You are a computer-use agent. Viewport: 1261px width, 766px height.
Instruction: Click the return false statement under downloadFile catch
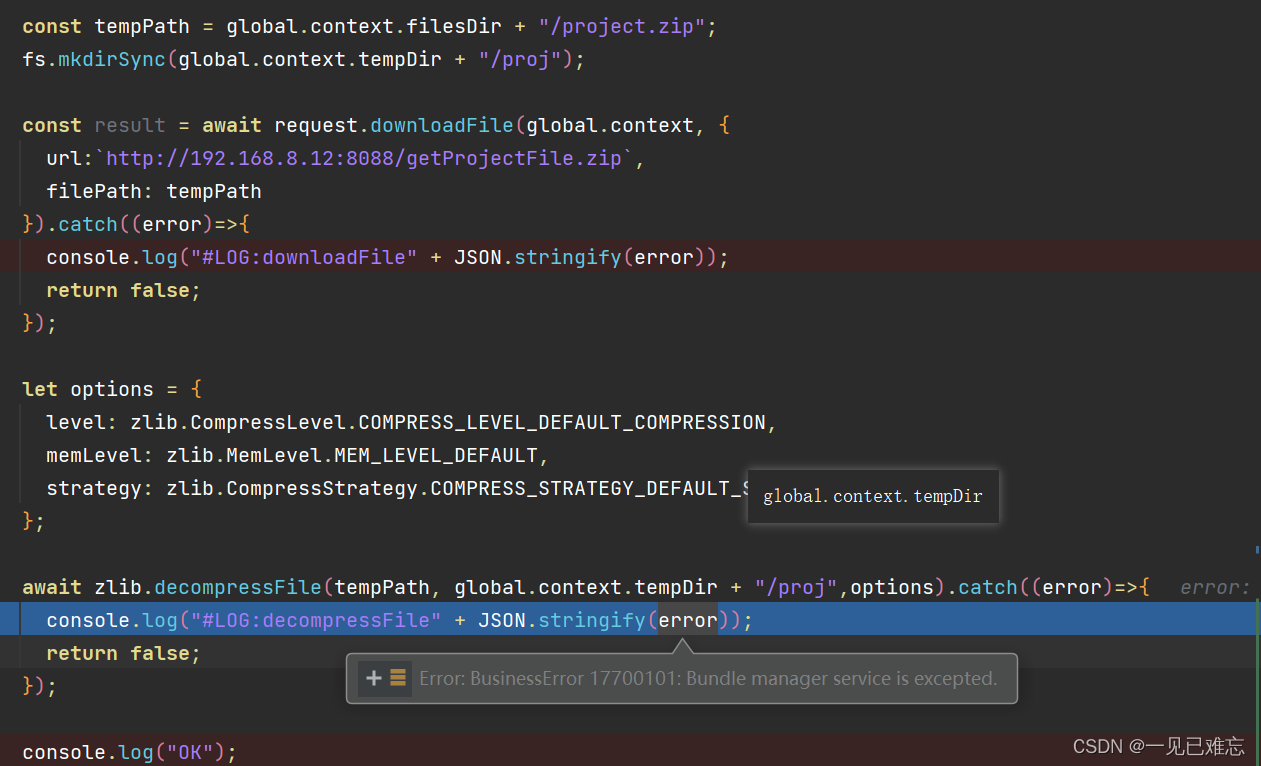(121, 290)
